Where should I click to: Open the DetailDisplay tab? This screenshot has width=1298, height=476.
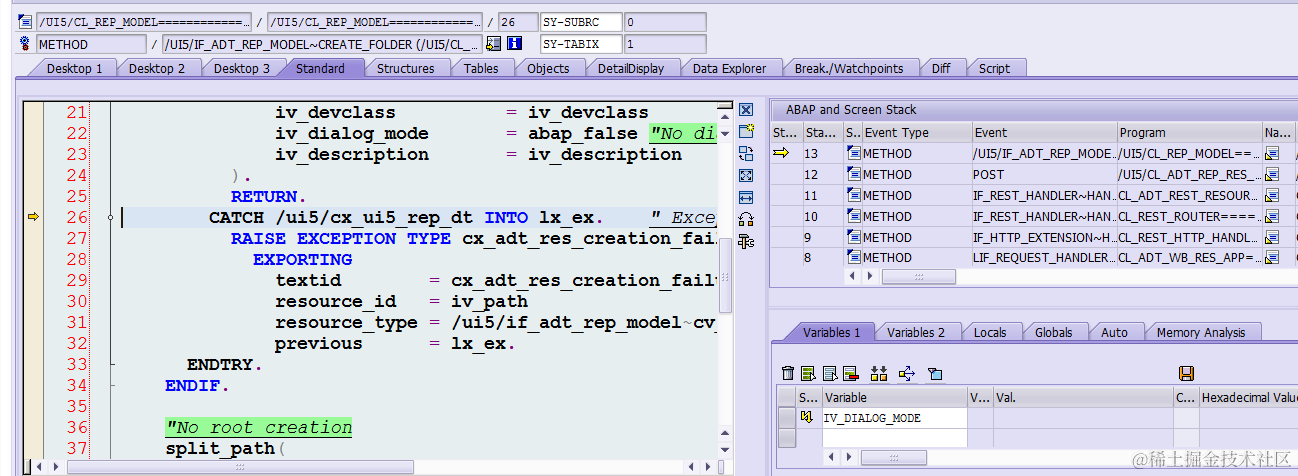tap(631, 68)
